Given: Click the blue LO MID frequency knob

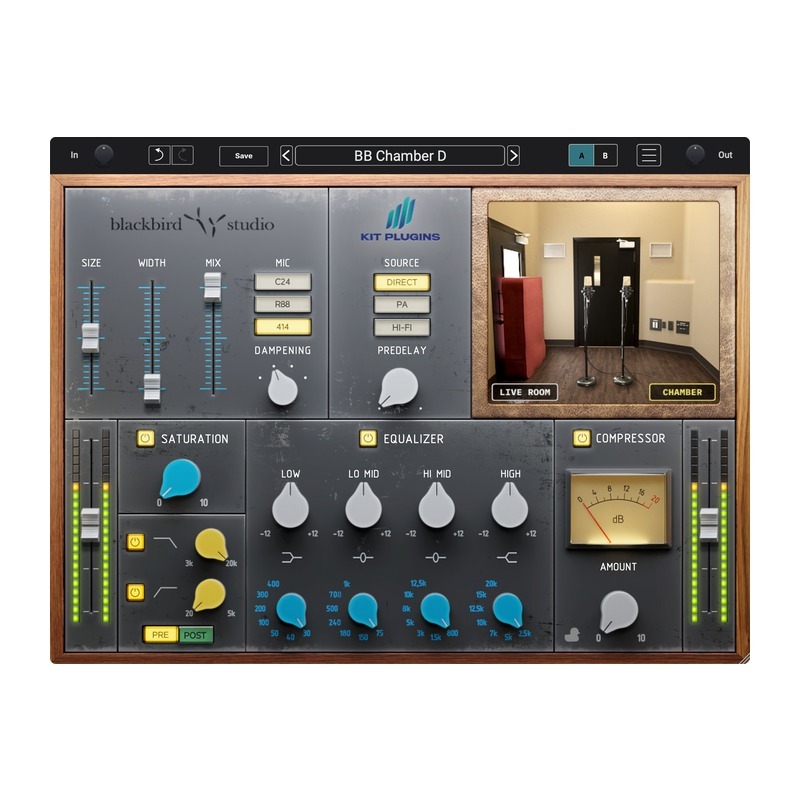Looking at the screenshot, I should (x=363, y=610).
